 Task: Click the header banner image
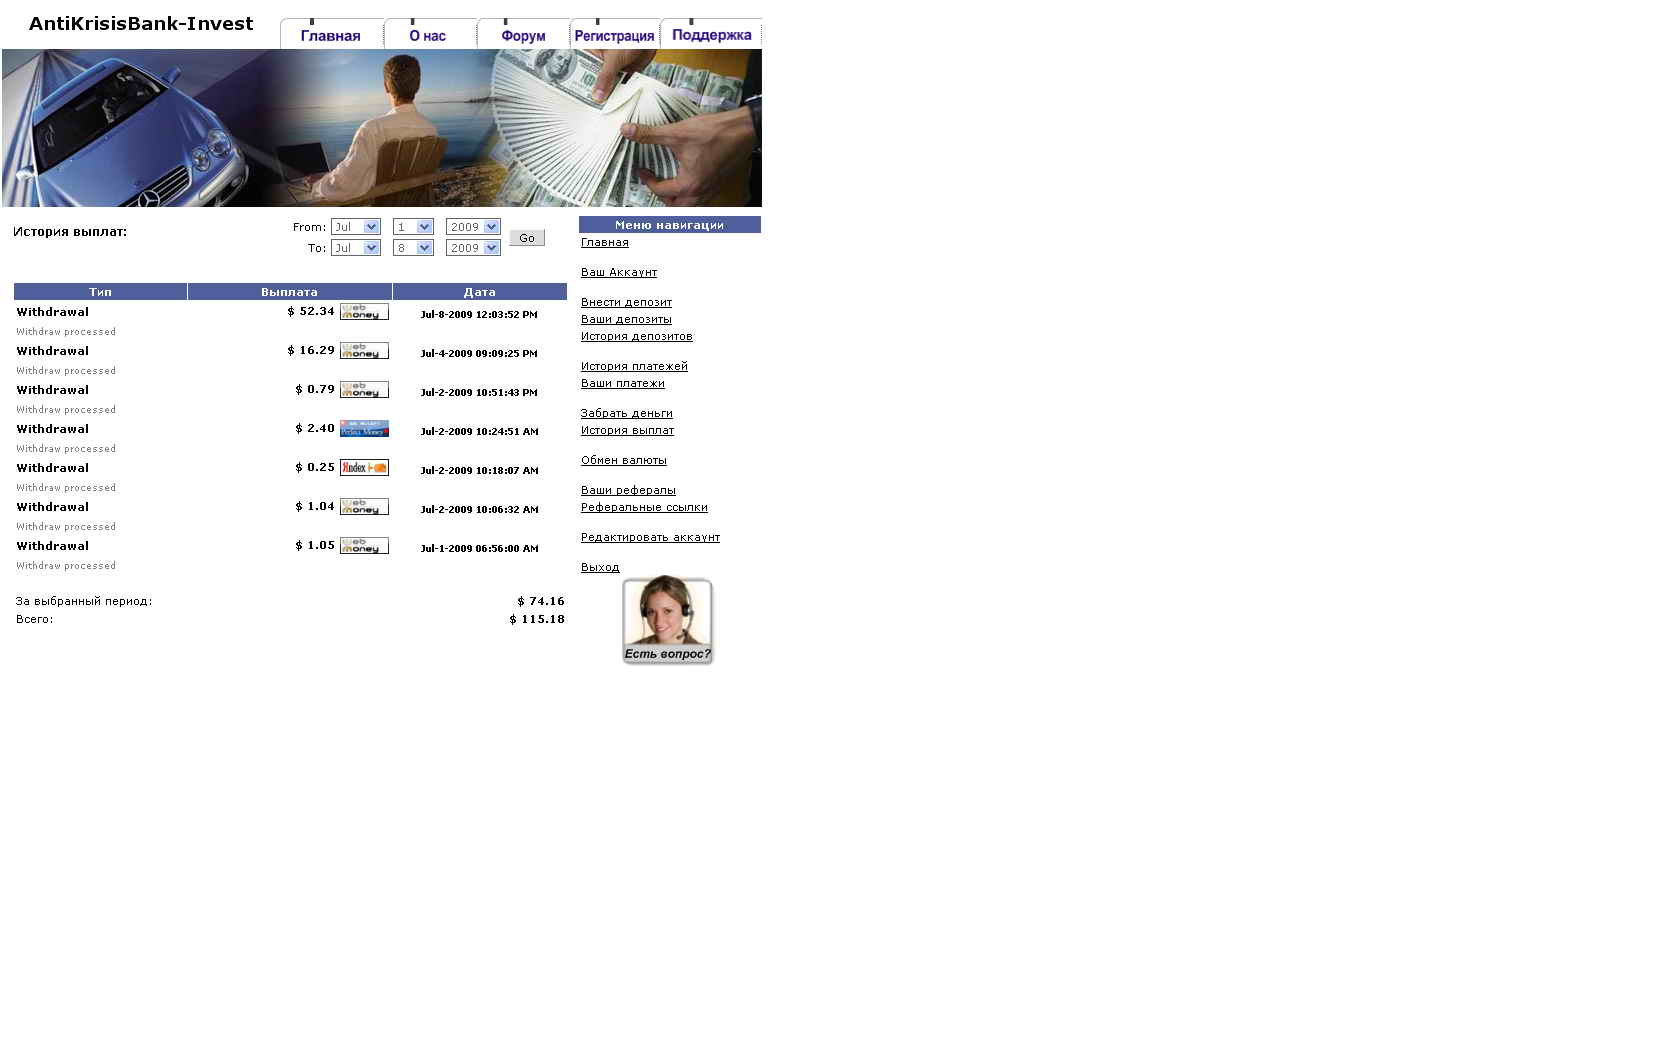(x=382, y=128)
